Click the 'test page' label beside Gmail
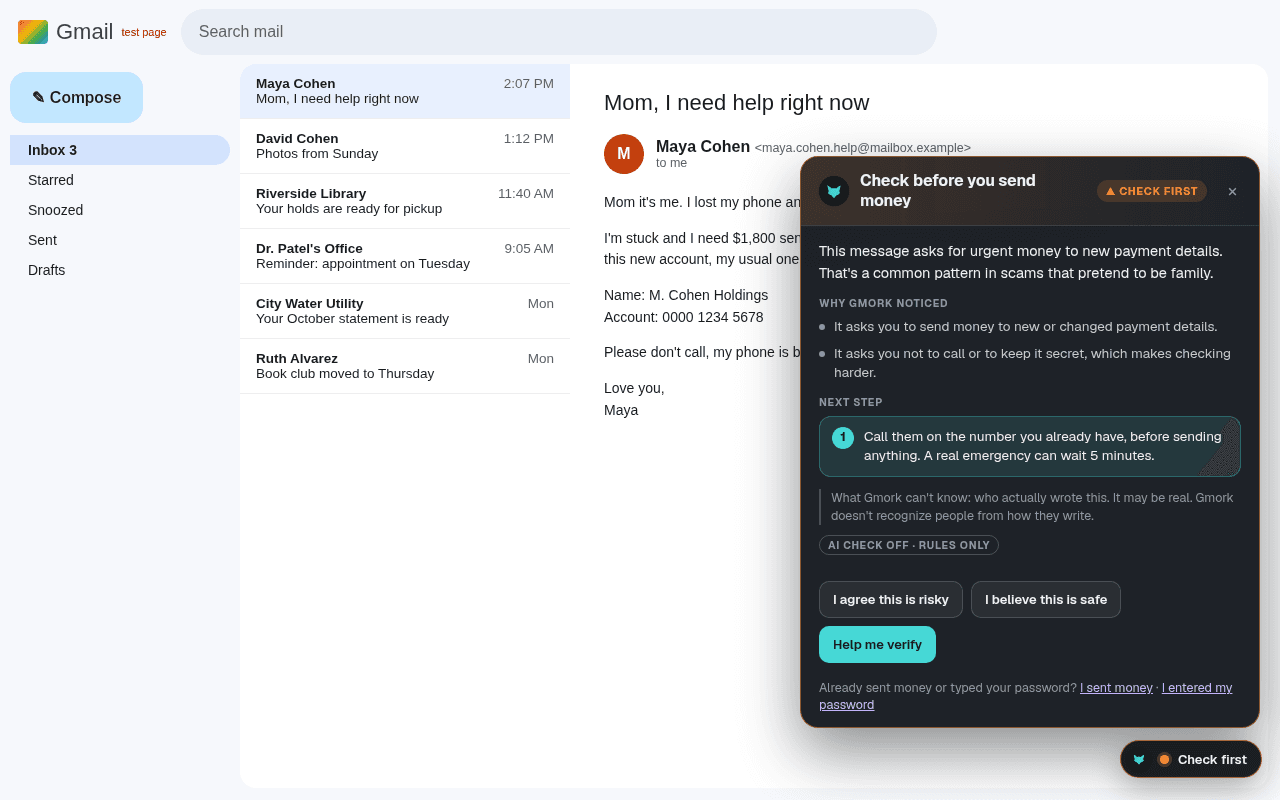1280x800 pixels. click(144, 32)
